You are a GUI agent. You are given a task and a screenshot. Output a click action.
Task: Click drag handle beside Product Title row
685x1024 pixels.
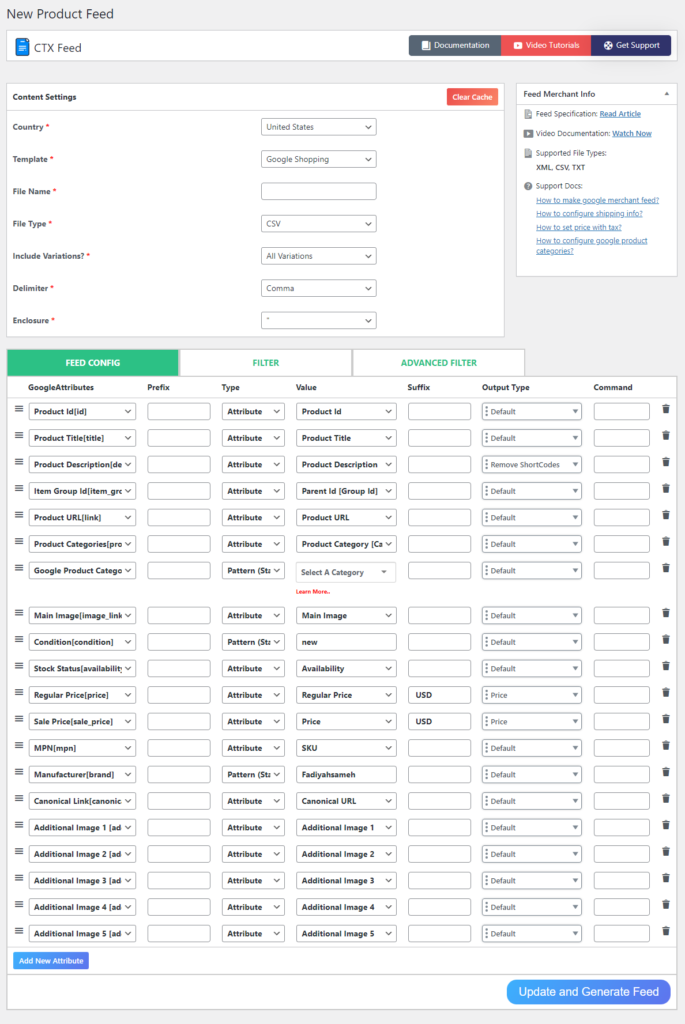click(x=19, y=436)
